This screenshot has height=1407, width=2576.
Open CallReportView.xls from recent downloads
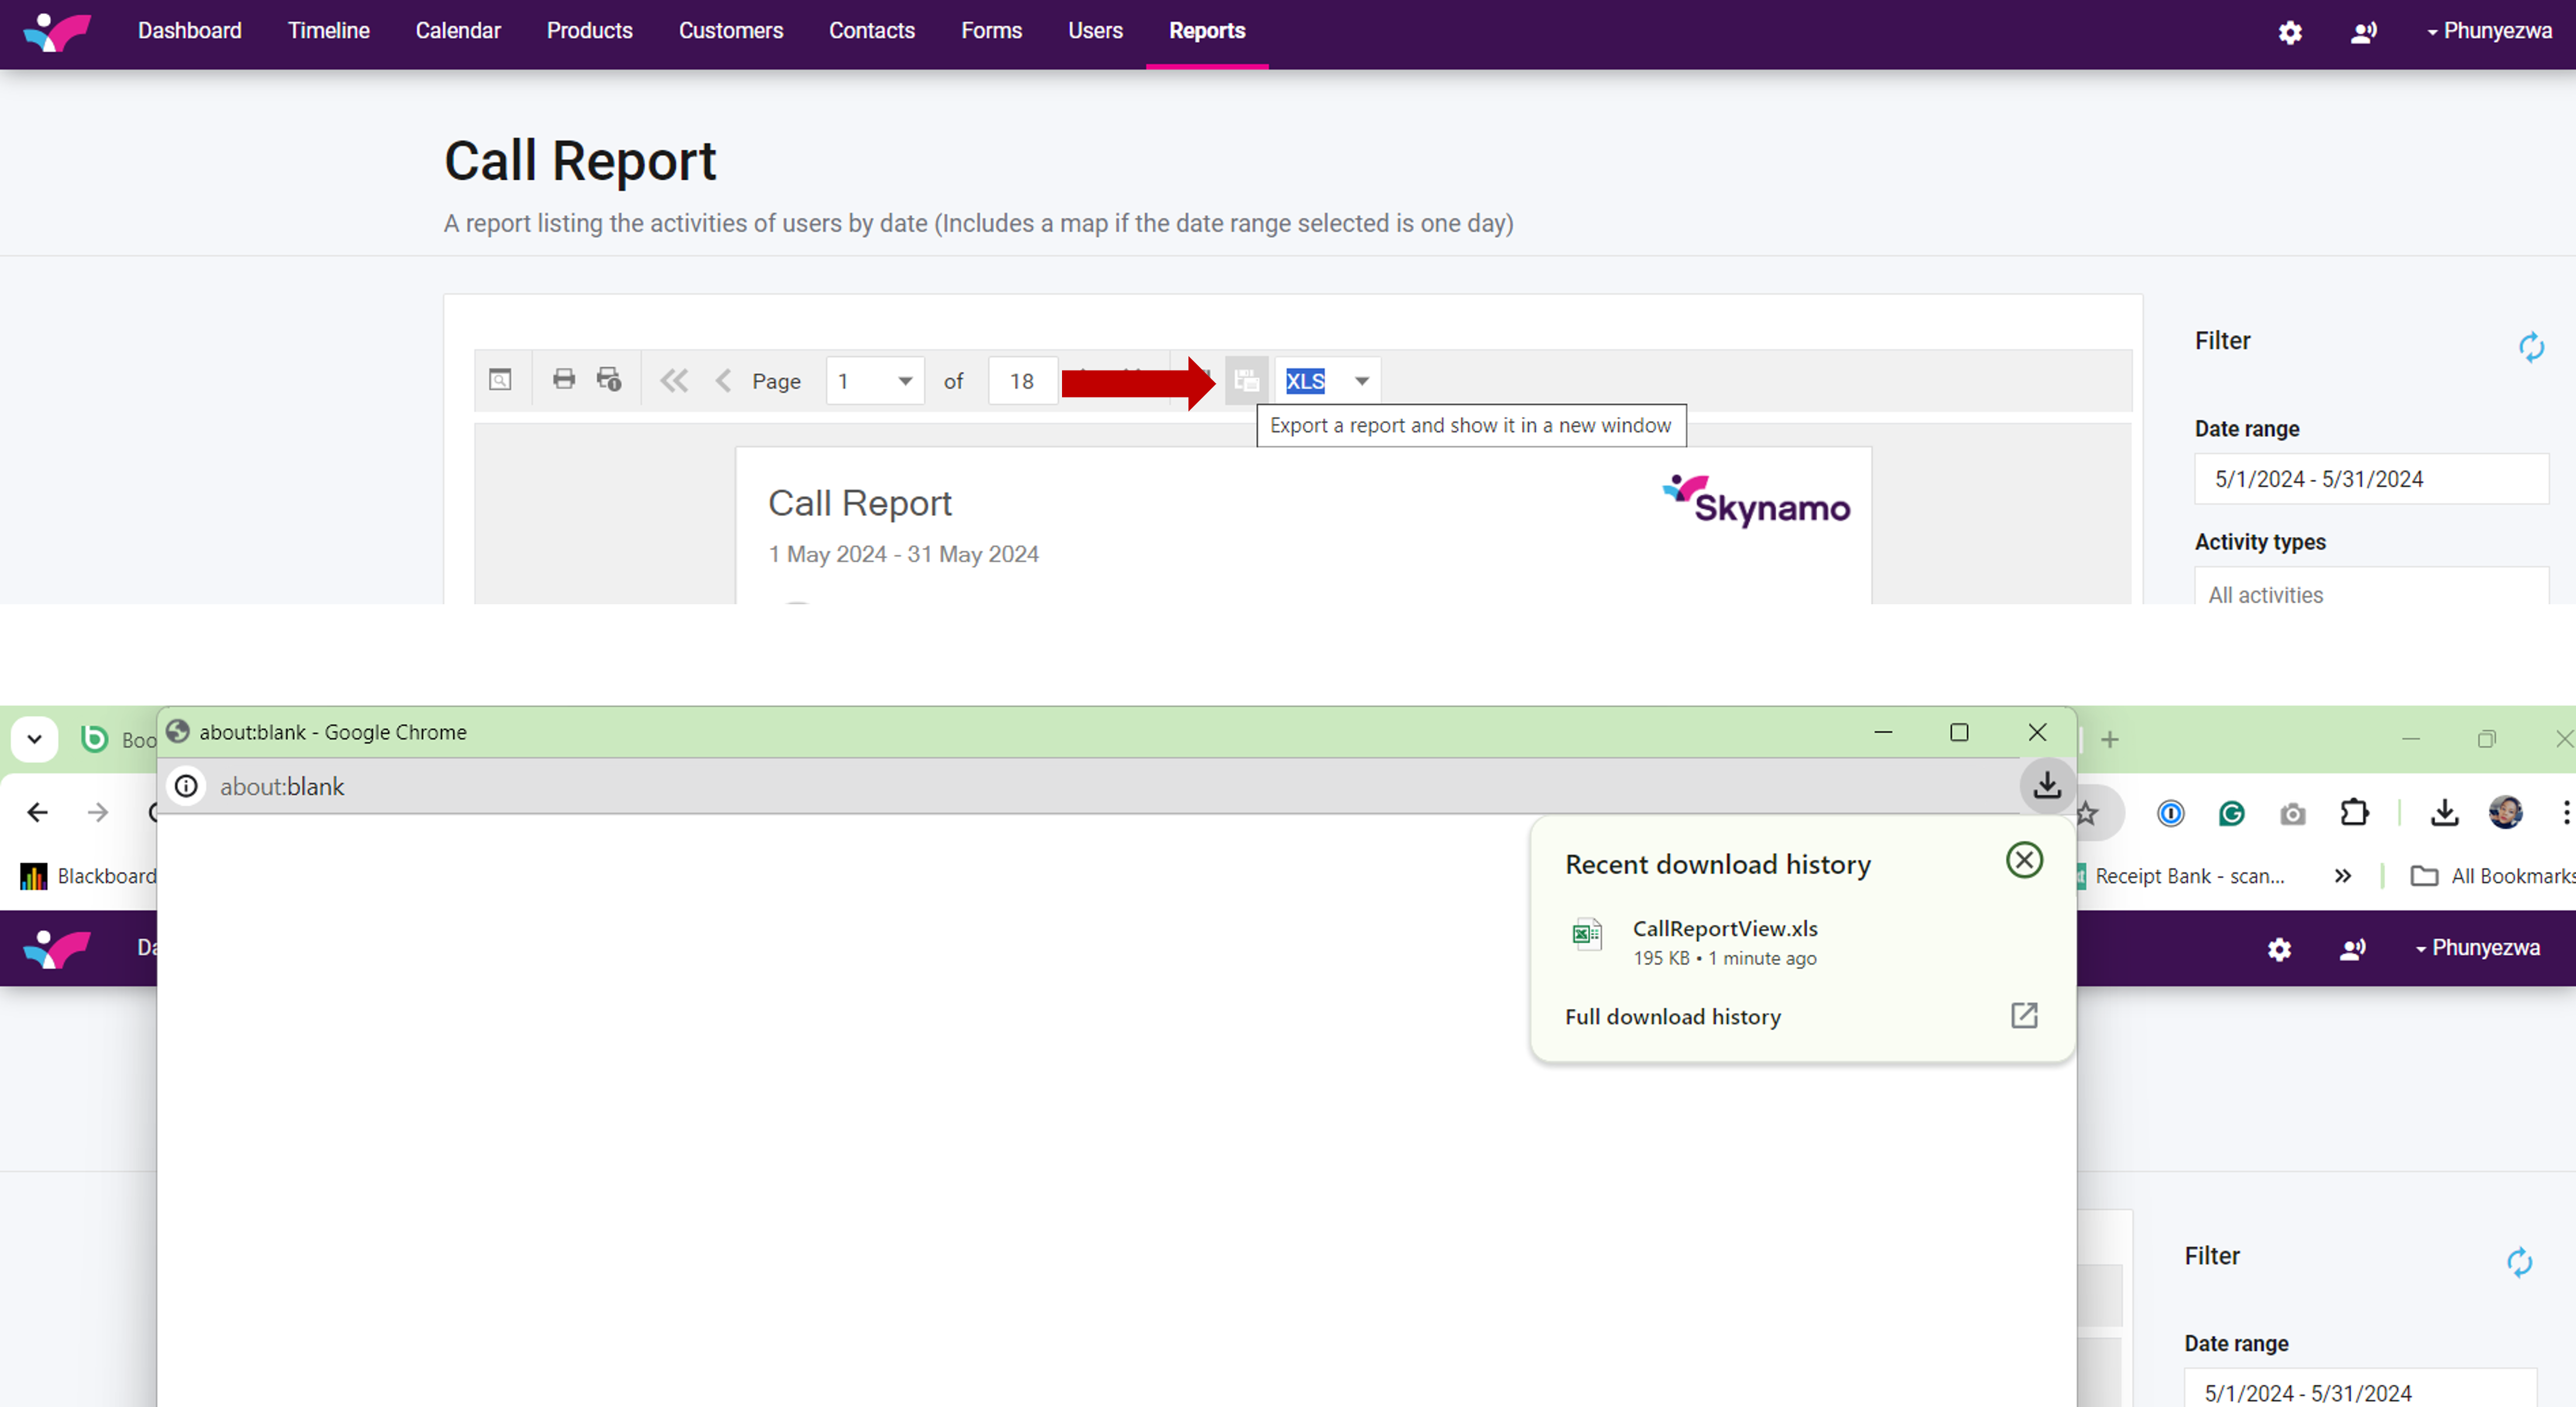pos(1724,929)
